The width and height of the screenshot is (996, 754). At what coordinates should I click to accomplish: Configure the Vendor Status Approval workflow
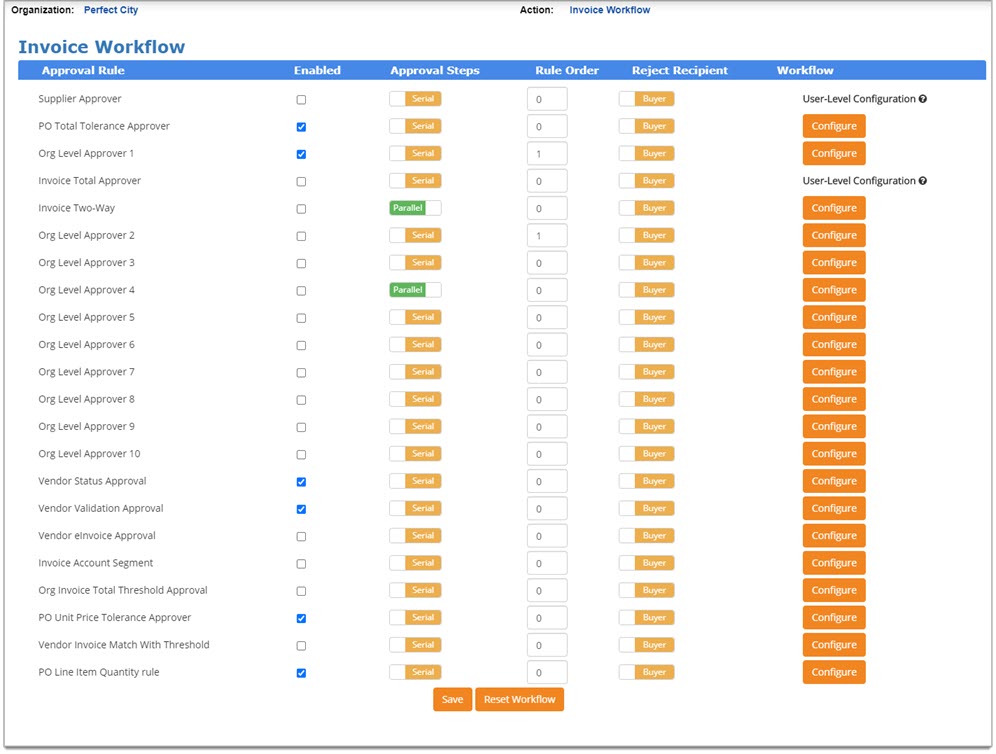834,481
